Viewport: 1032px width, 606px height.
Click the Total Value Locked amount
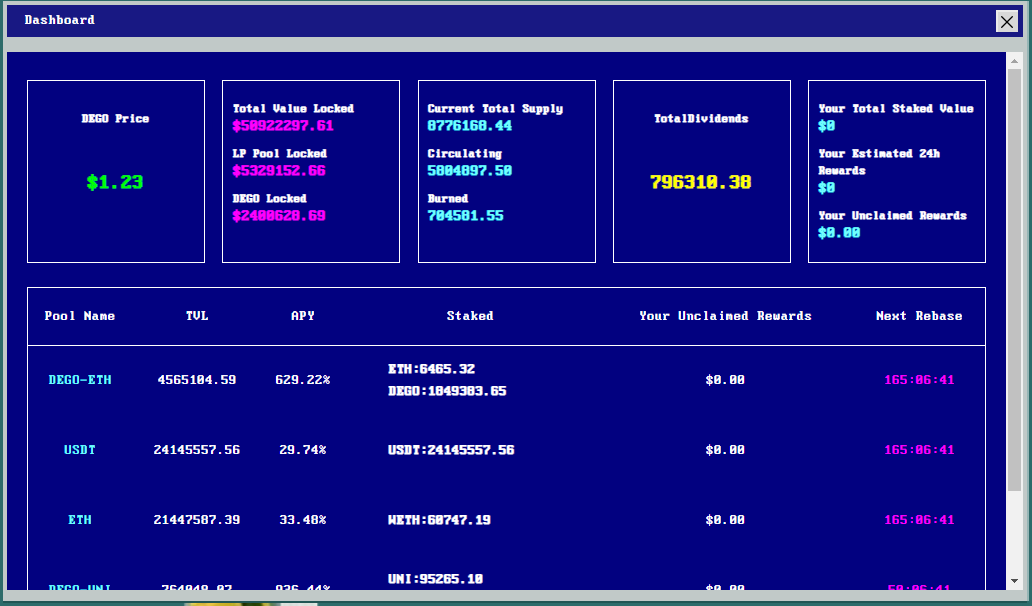pyautogui.click(x=283, y=126)
